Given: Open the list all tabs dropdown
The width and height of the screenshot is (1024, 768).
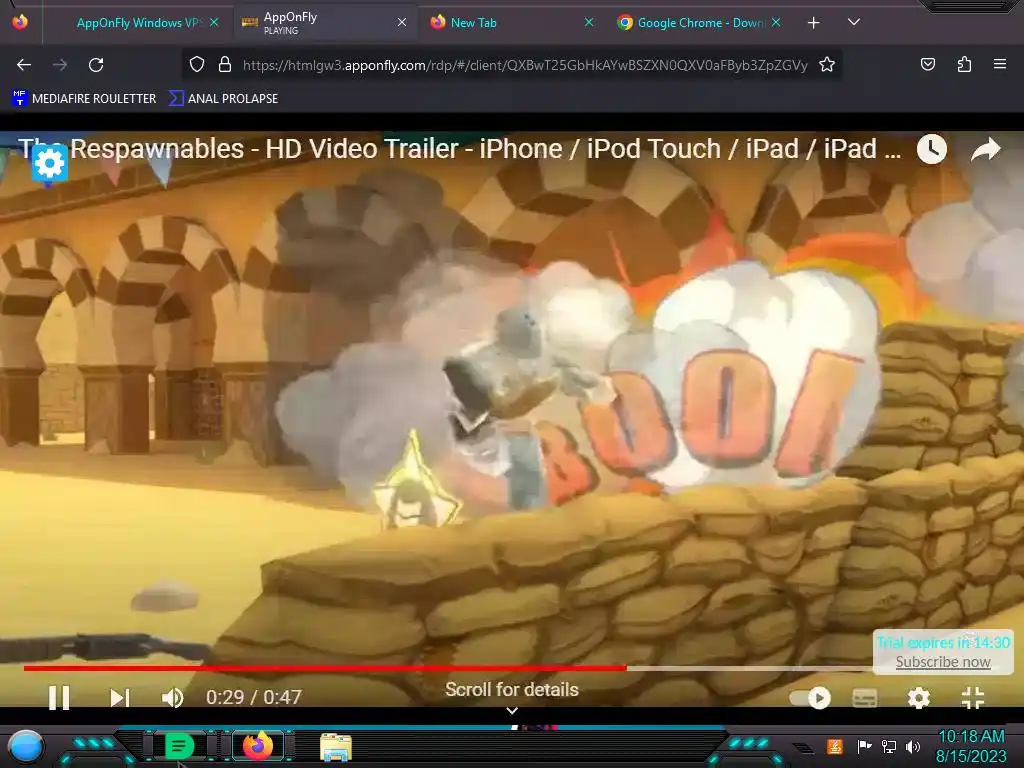Looking at the screenshot, I should (854, 22).
